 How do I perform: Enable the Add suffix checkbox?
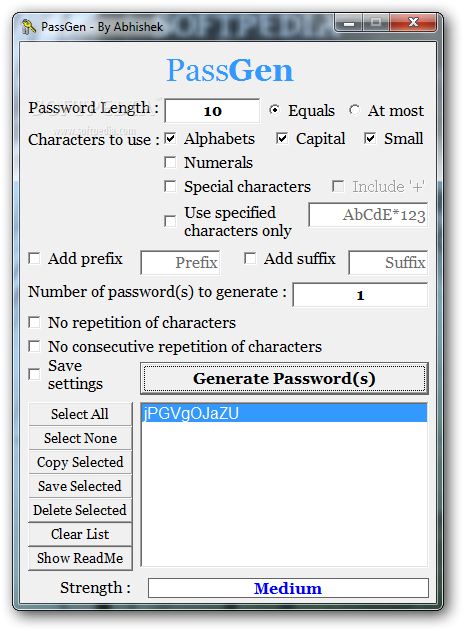[x=250, y=258]
